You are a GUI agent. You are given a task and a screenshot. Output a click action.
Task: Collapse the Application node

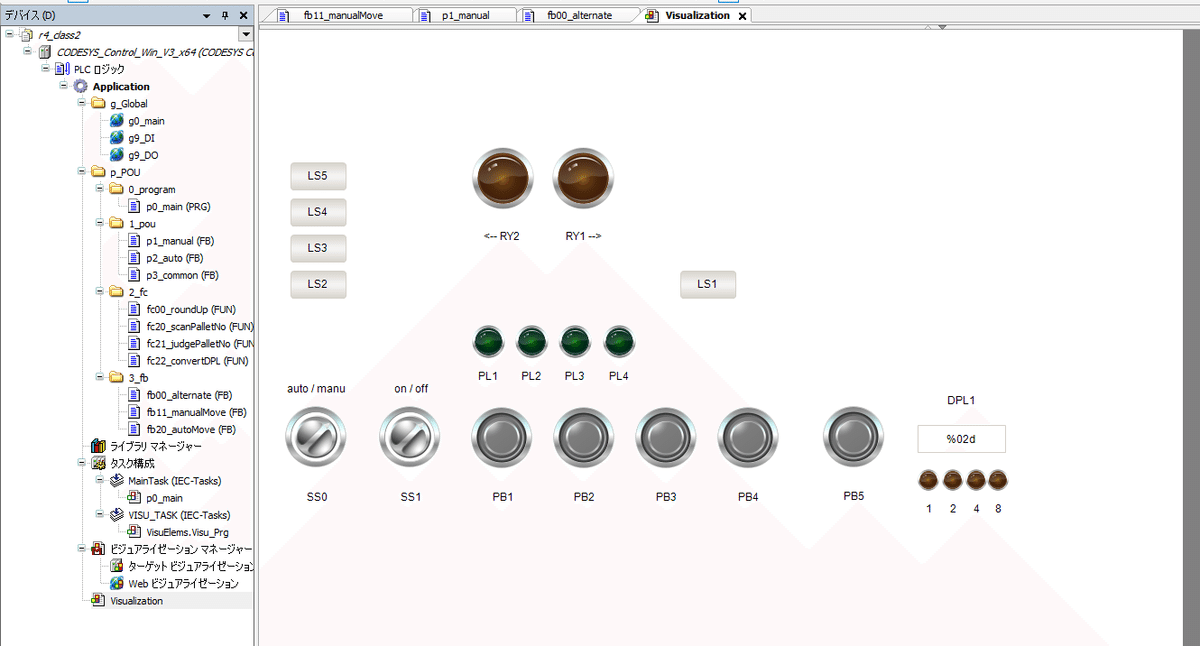click(64, 86)
